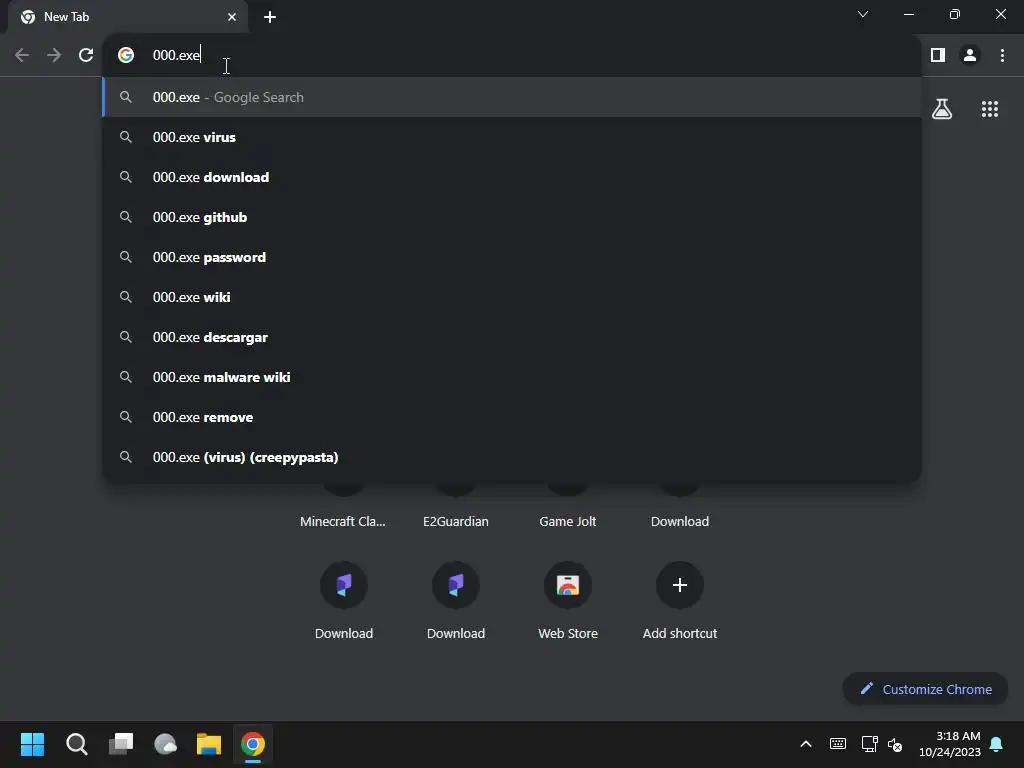Select the '000.exe wiki' suggestion

click(512, 297)
